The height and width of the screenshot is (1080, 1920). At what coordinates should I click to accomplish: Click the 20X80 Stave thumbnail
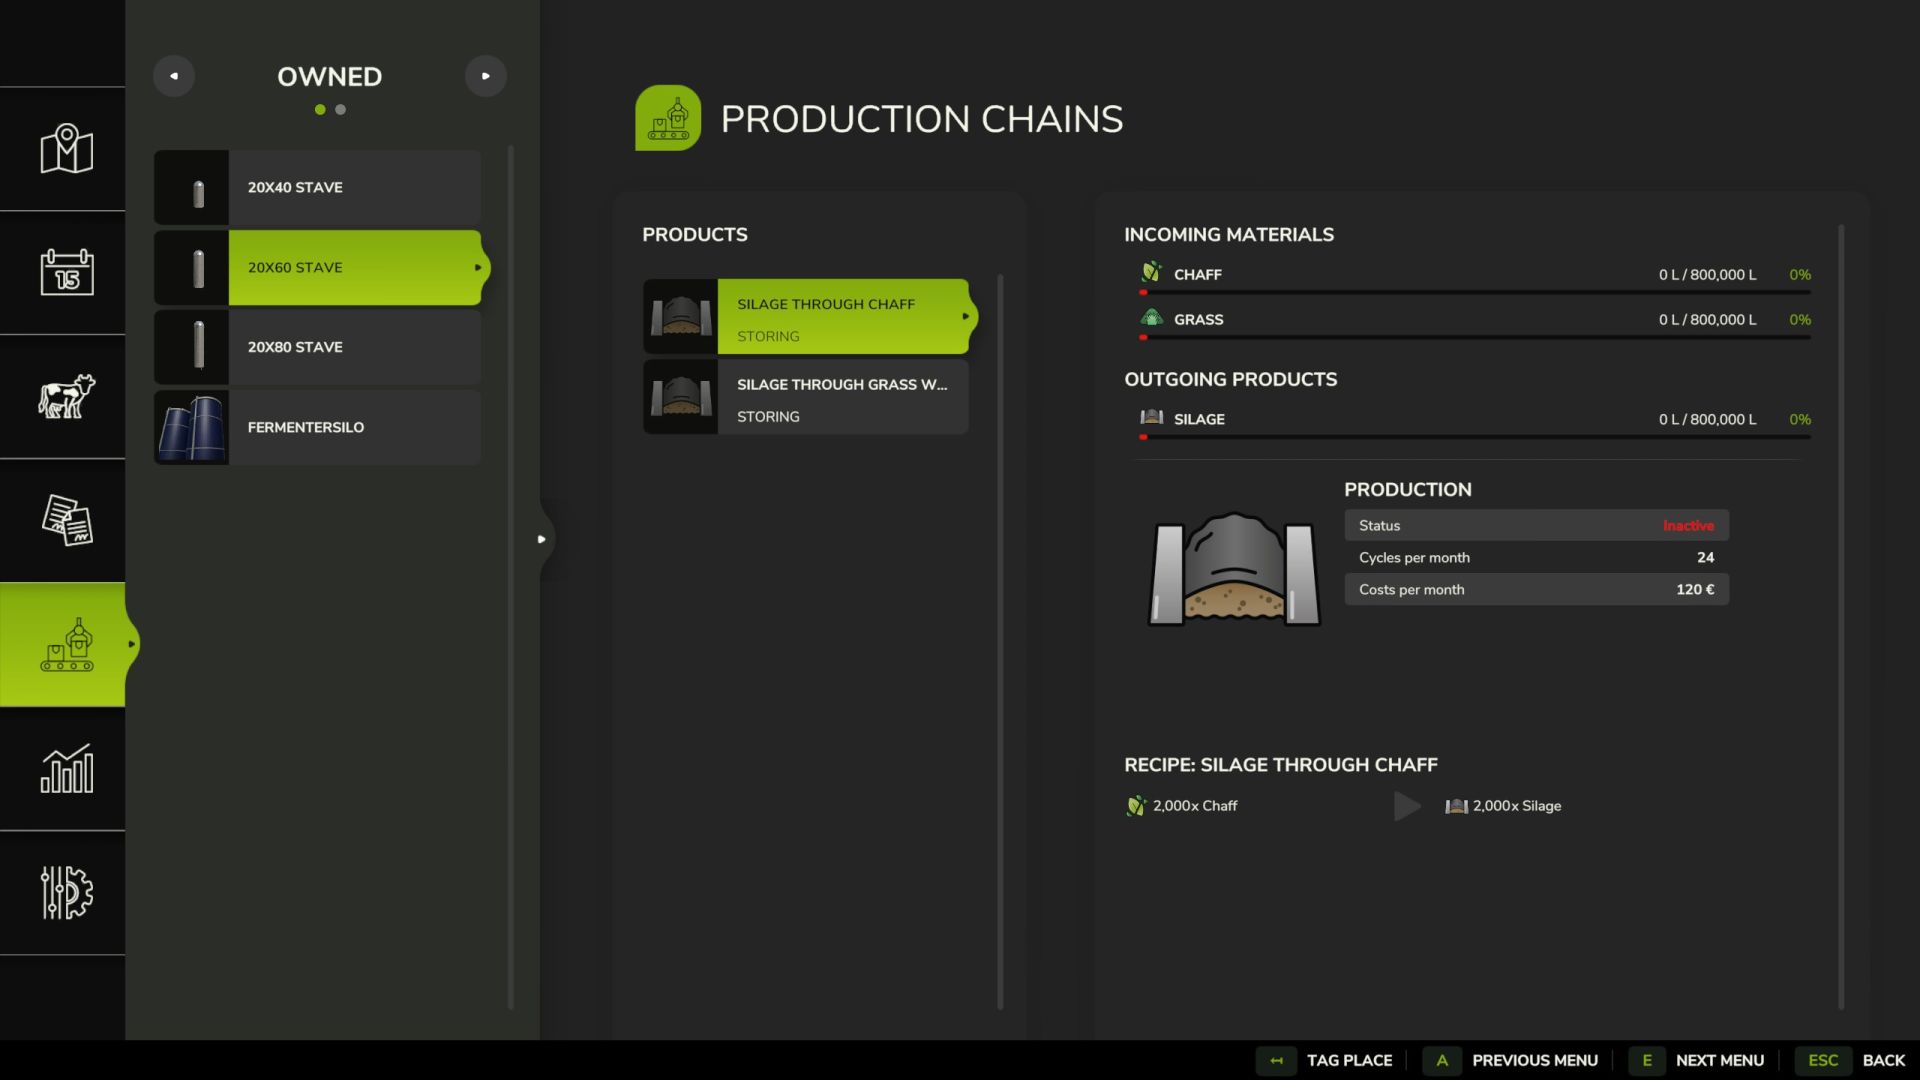[192, 347]
